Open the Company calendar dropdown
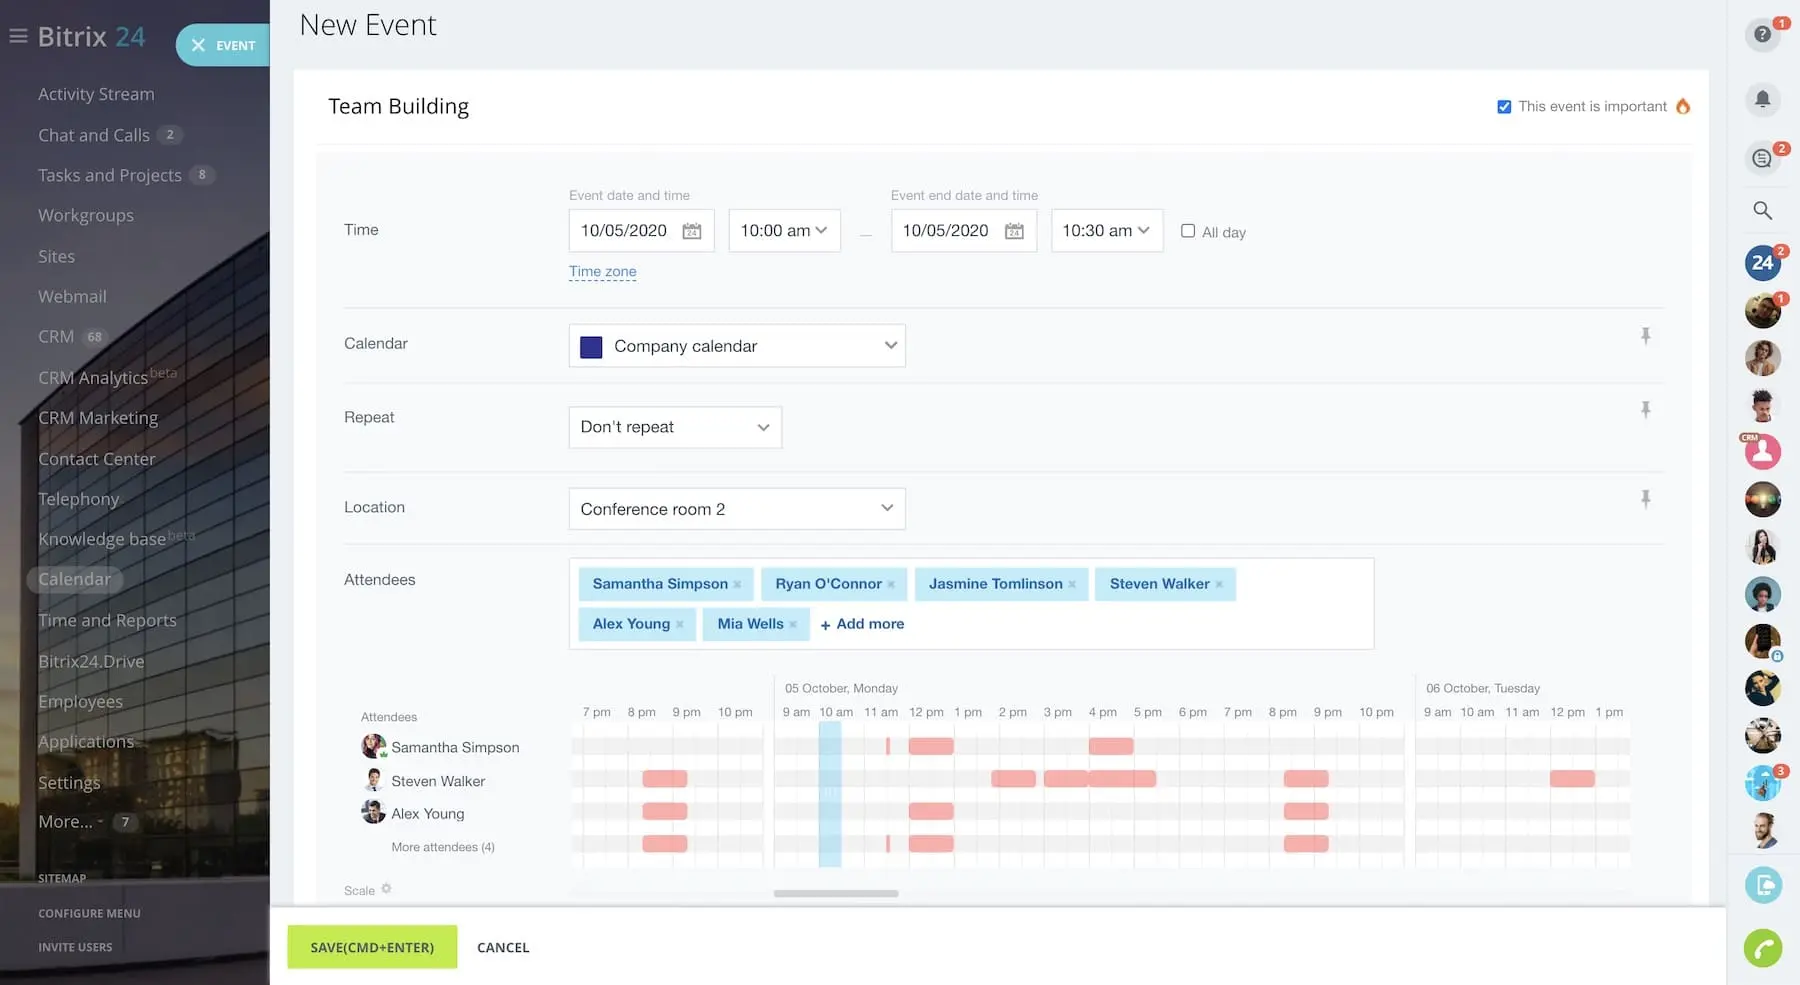1800x985 pixels. [737, 346]
